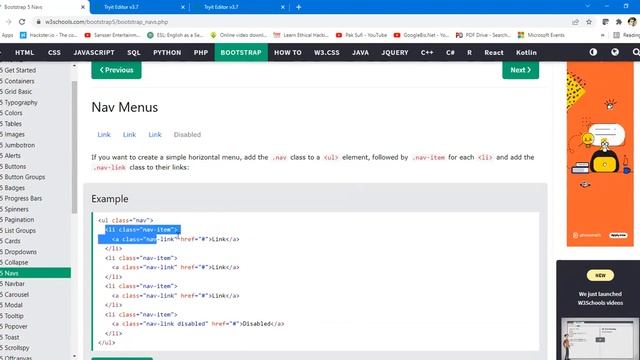Screen dimensions: 640x360
Task: Click the first Link in nav demo
Action: (x=104, y=134)
